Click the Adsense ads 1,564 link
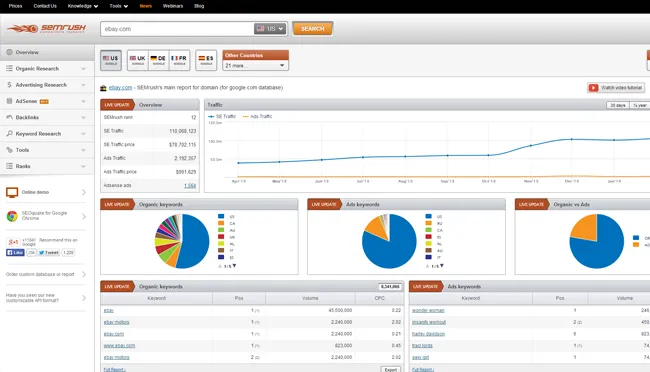Image resolution: width=650 pixels, height=372 pixels. pyautogui.click(x=190, y=186)
